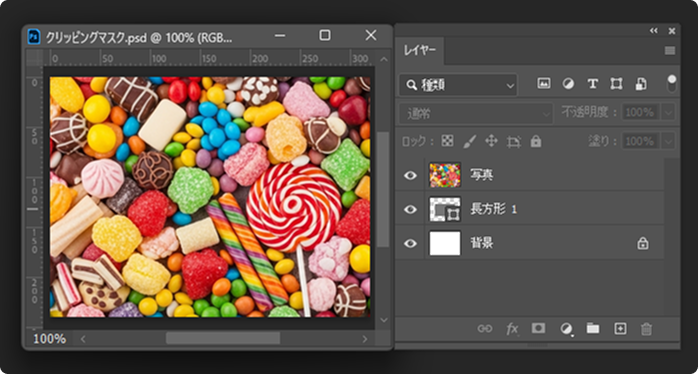
Task: Close the Layers panel group
Action: 672,31
